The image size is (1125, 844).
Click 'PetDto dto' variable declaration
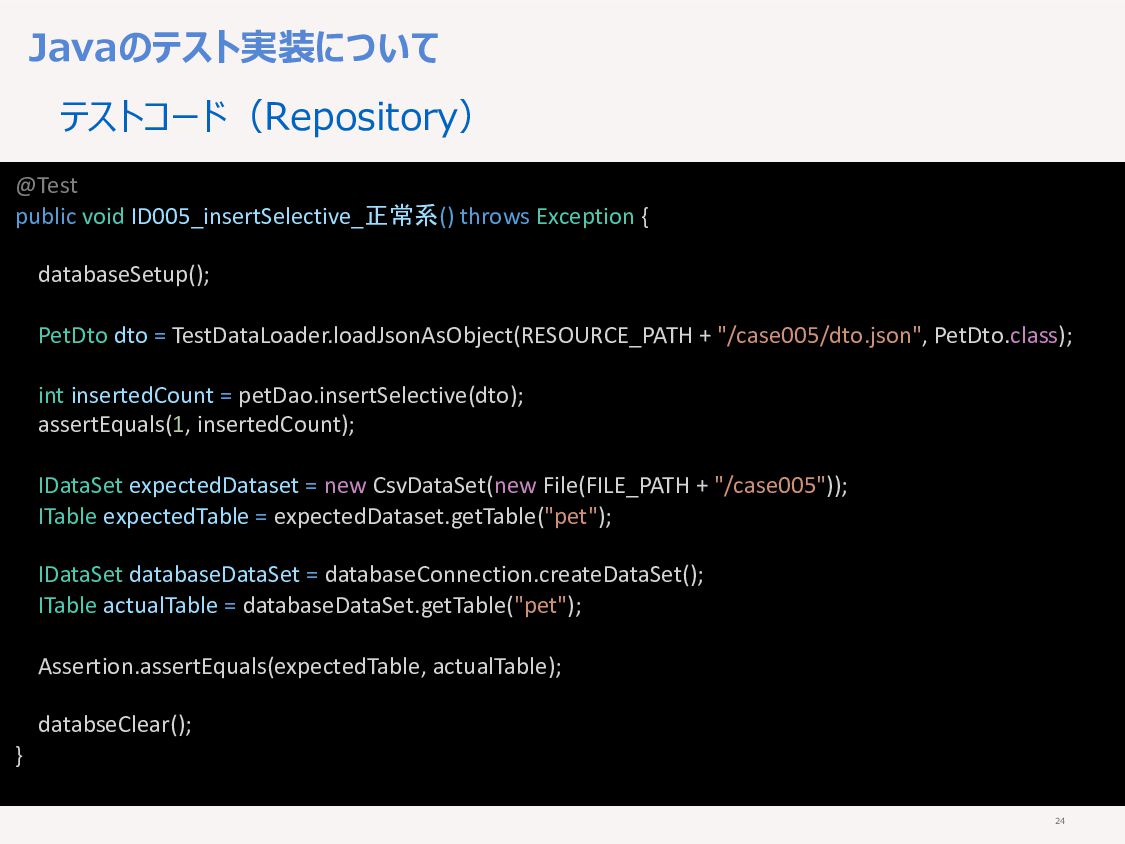click(x=93, y=335)
